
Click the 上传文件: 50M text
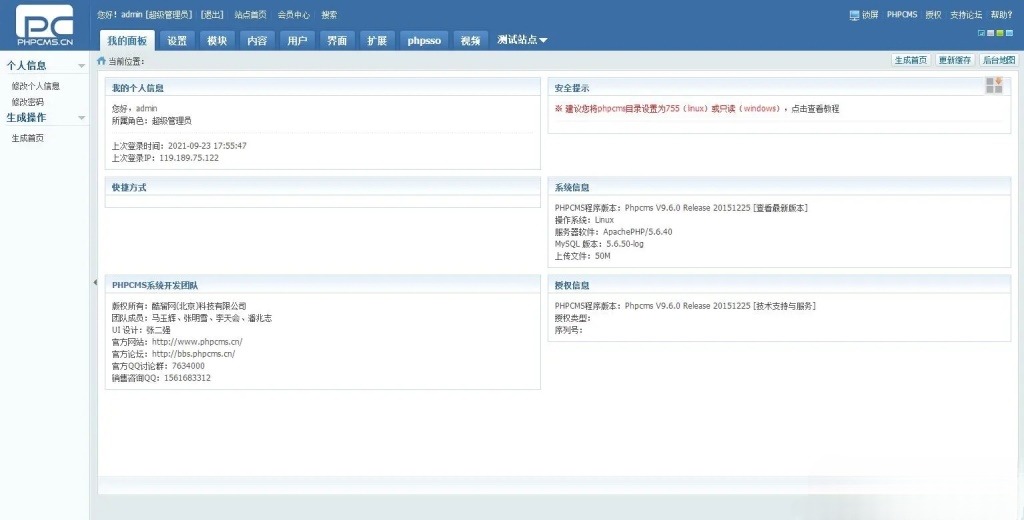[583, 256]
